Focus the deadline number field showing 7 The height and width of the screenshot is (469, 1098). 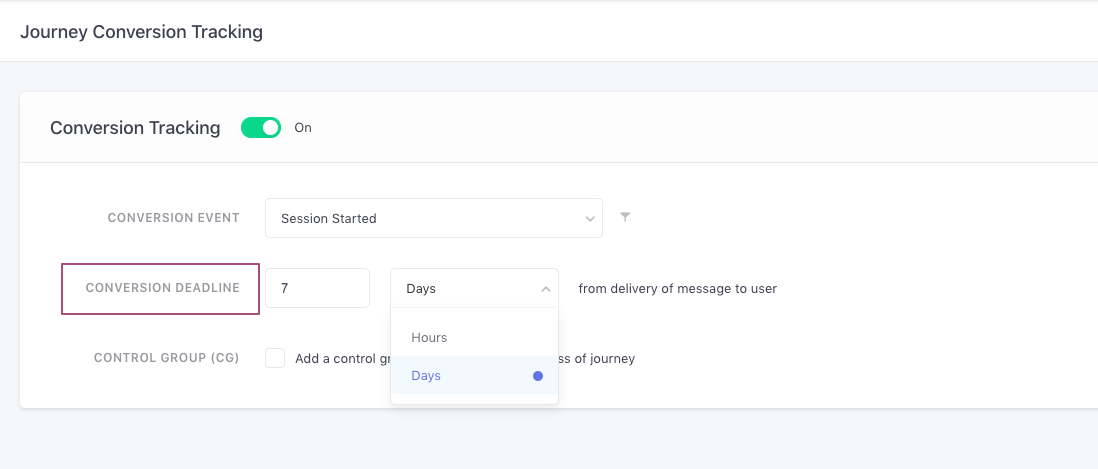pyautogui.click(x=317, y=288)
